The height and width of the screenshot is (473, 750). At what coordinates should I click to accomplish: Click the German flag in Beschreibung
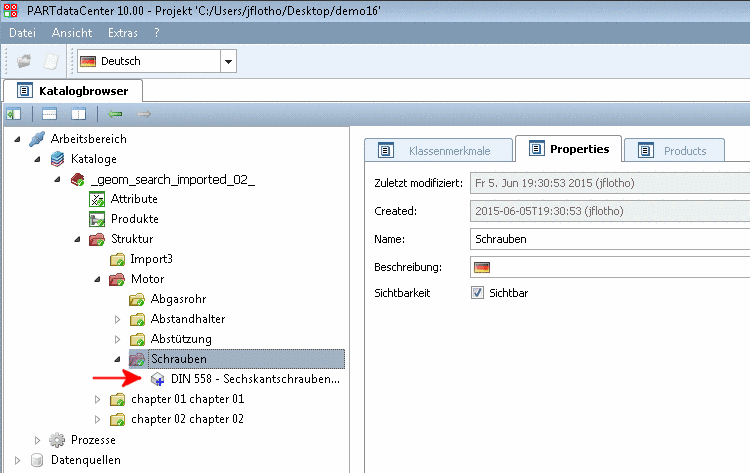(x=482, y=267)
